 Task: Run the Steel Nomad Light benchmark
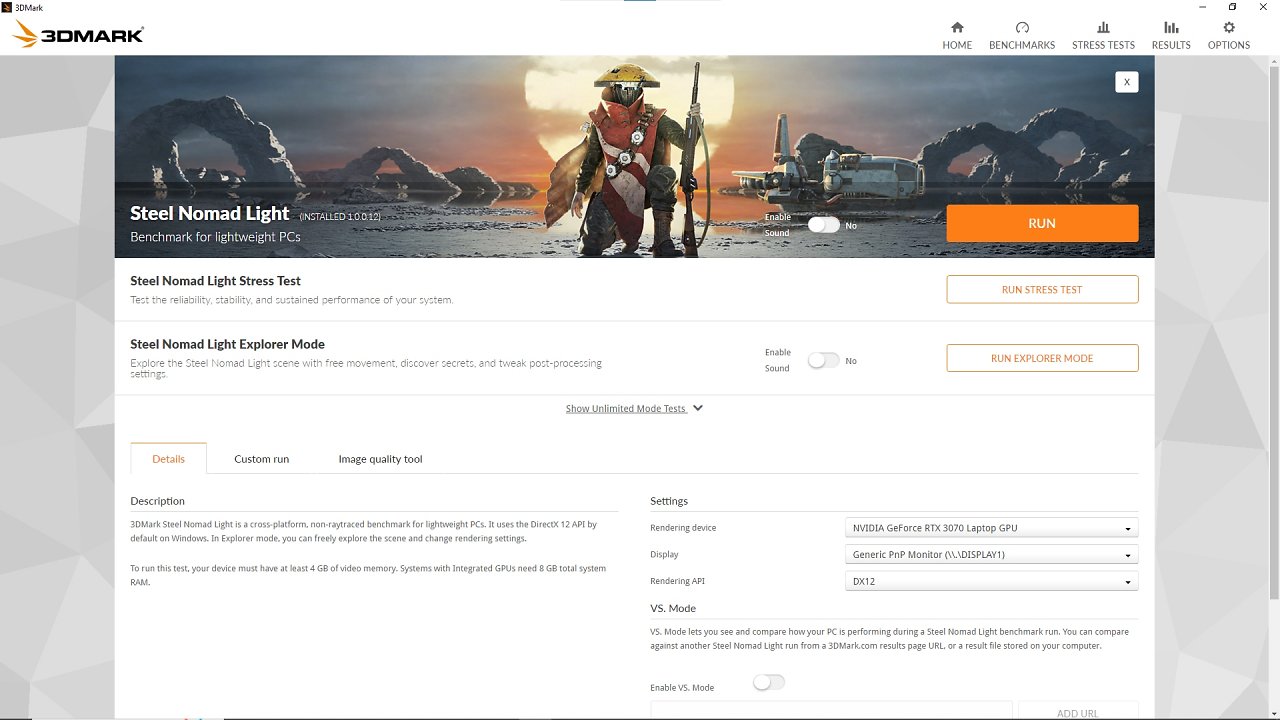1042,223
